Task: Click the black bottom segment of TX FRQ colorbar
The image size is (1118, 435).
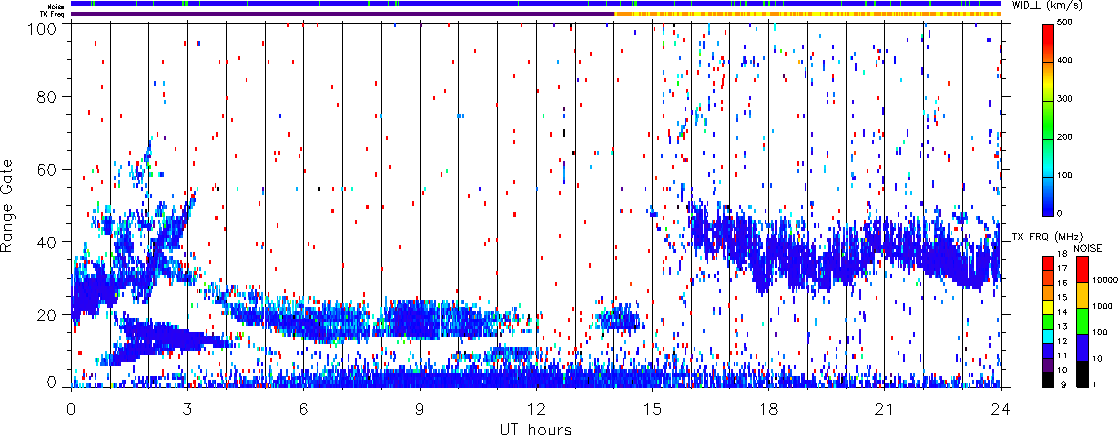Action: click(1047, 380)
